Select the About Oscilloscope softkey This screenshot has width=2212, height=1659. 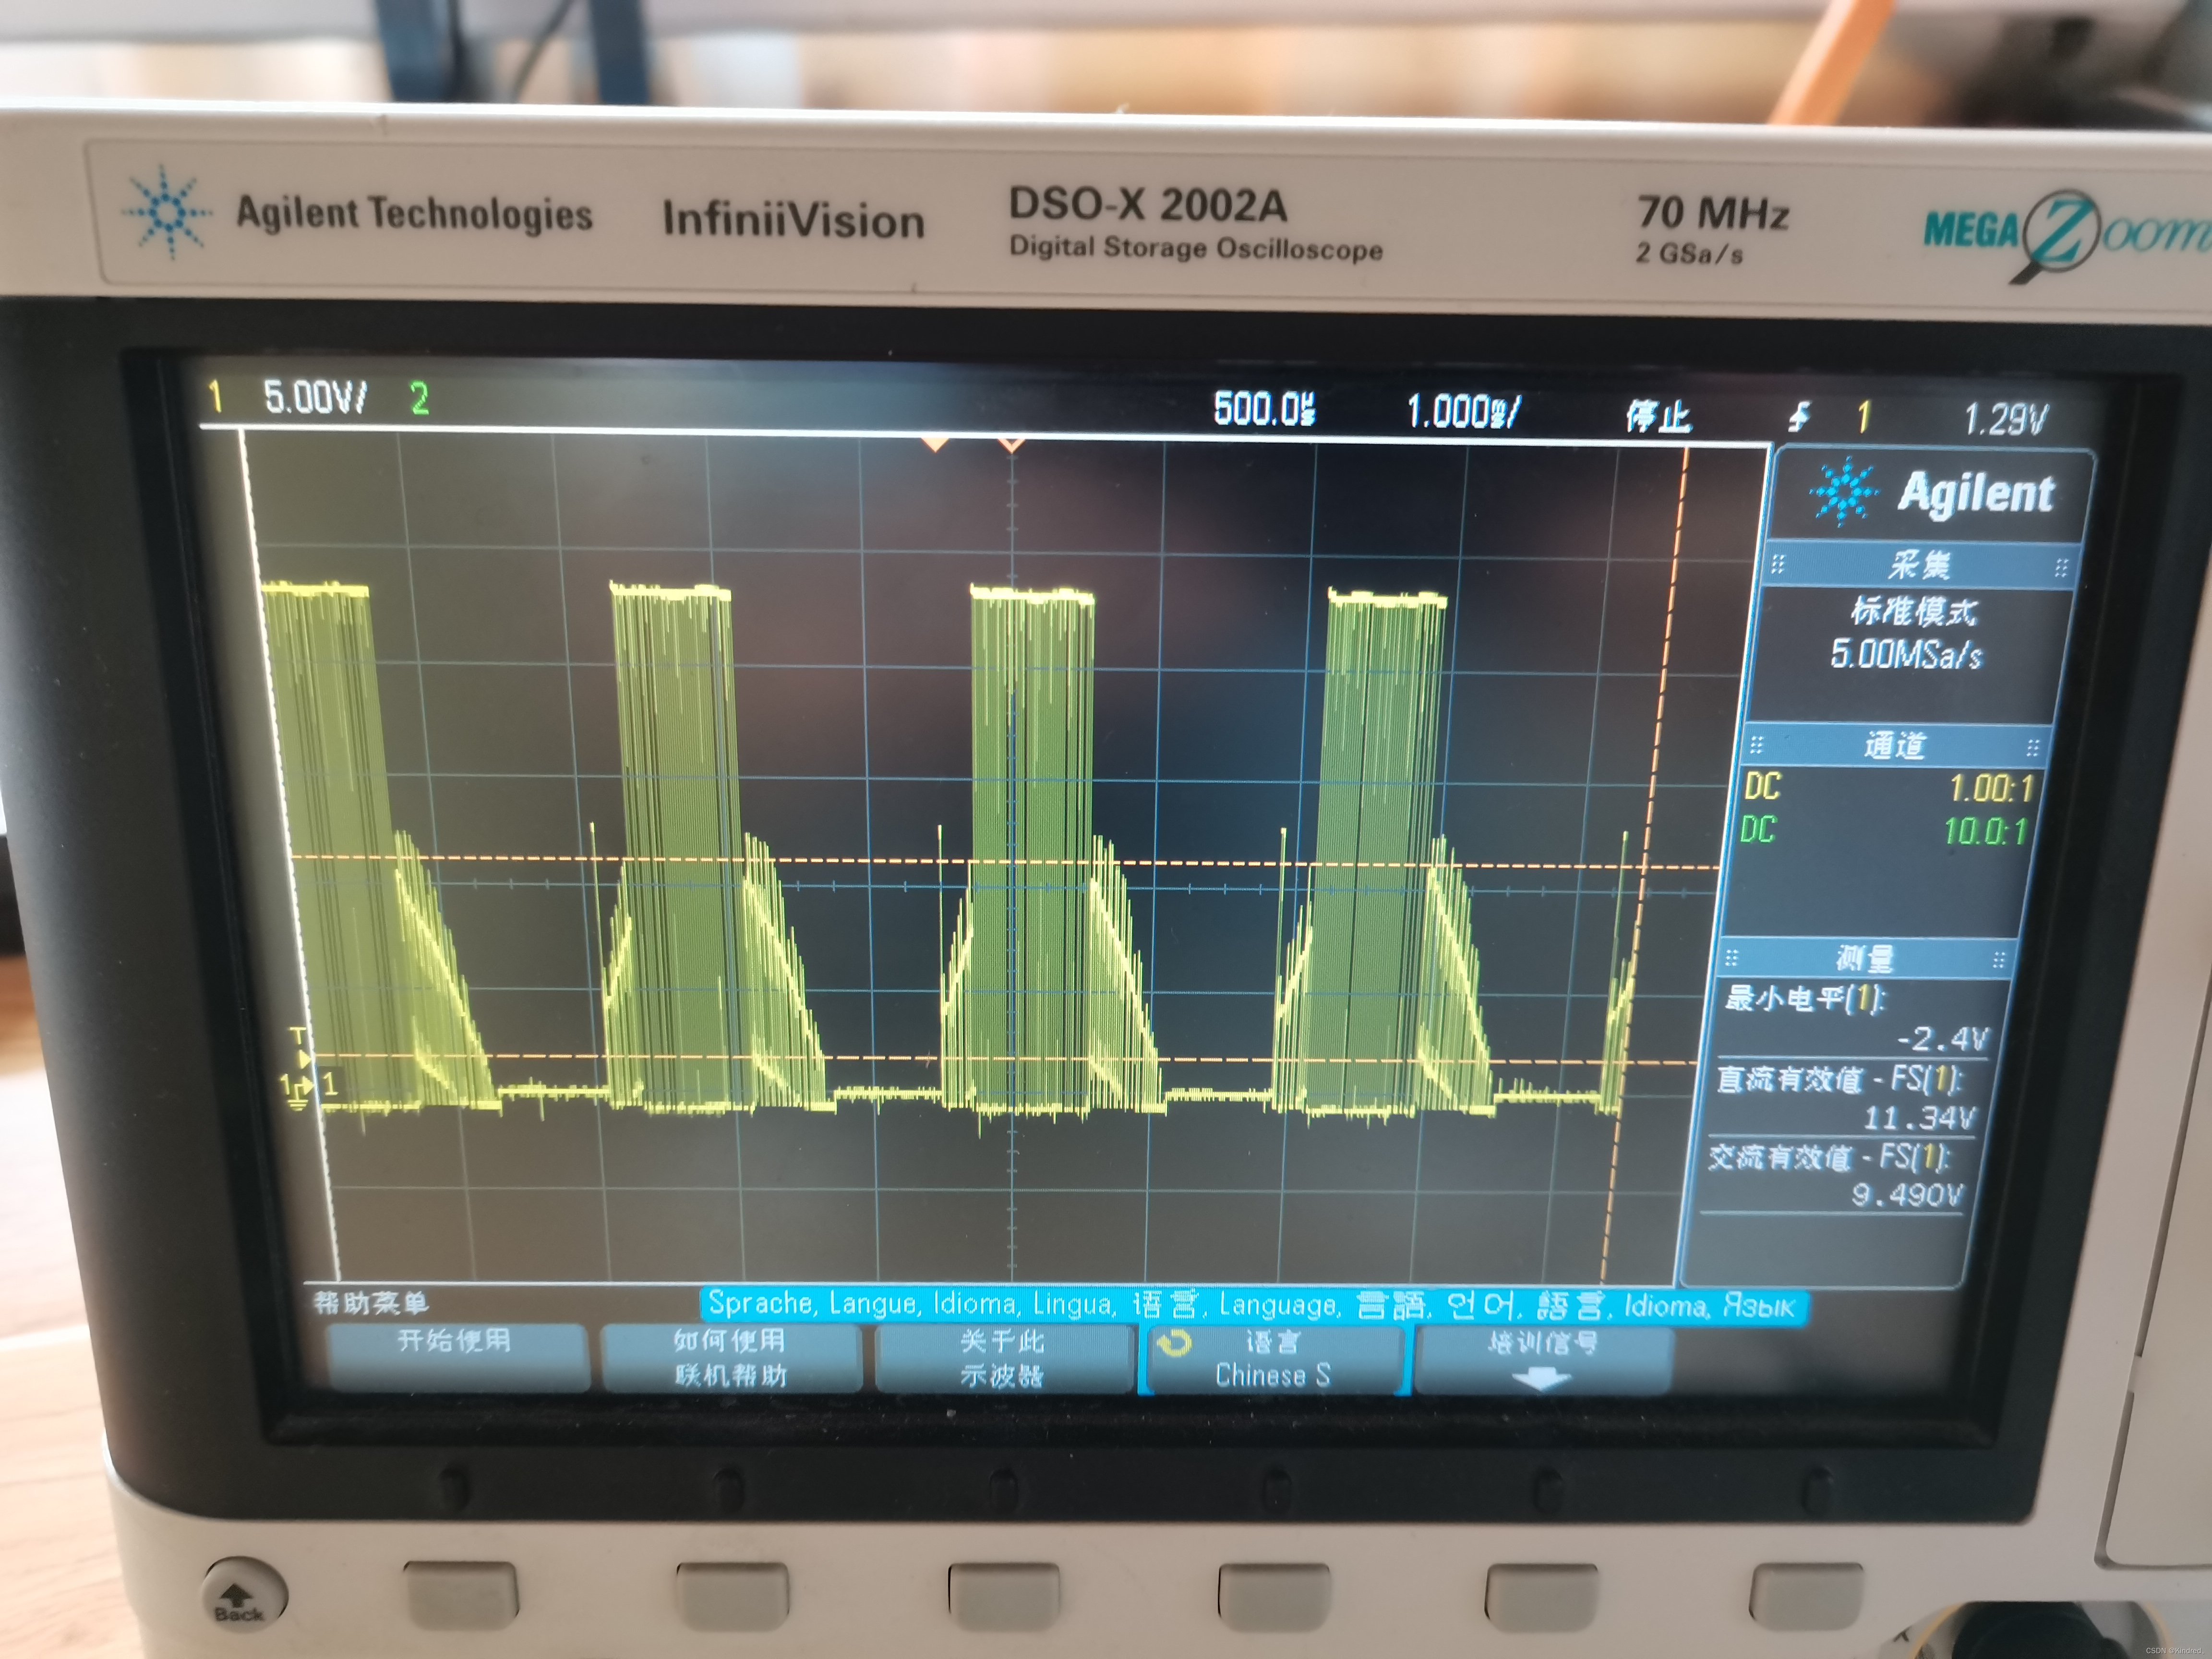(1002, 1358)
